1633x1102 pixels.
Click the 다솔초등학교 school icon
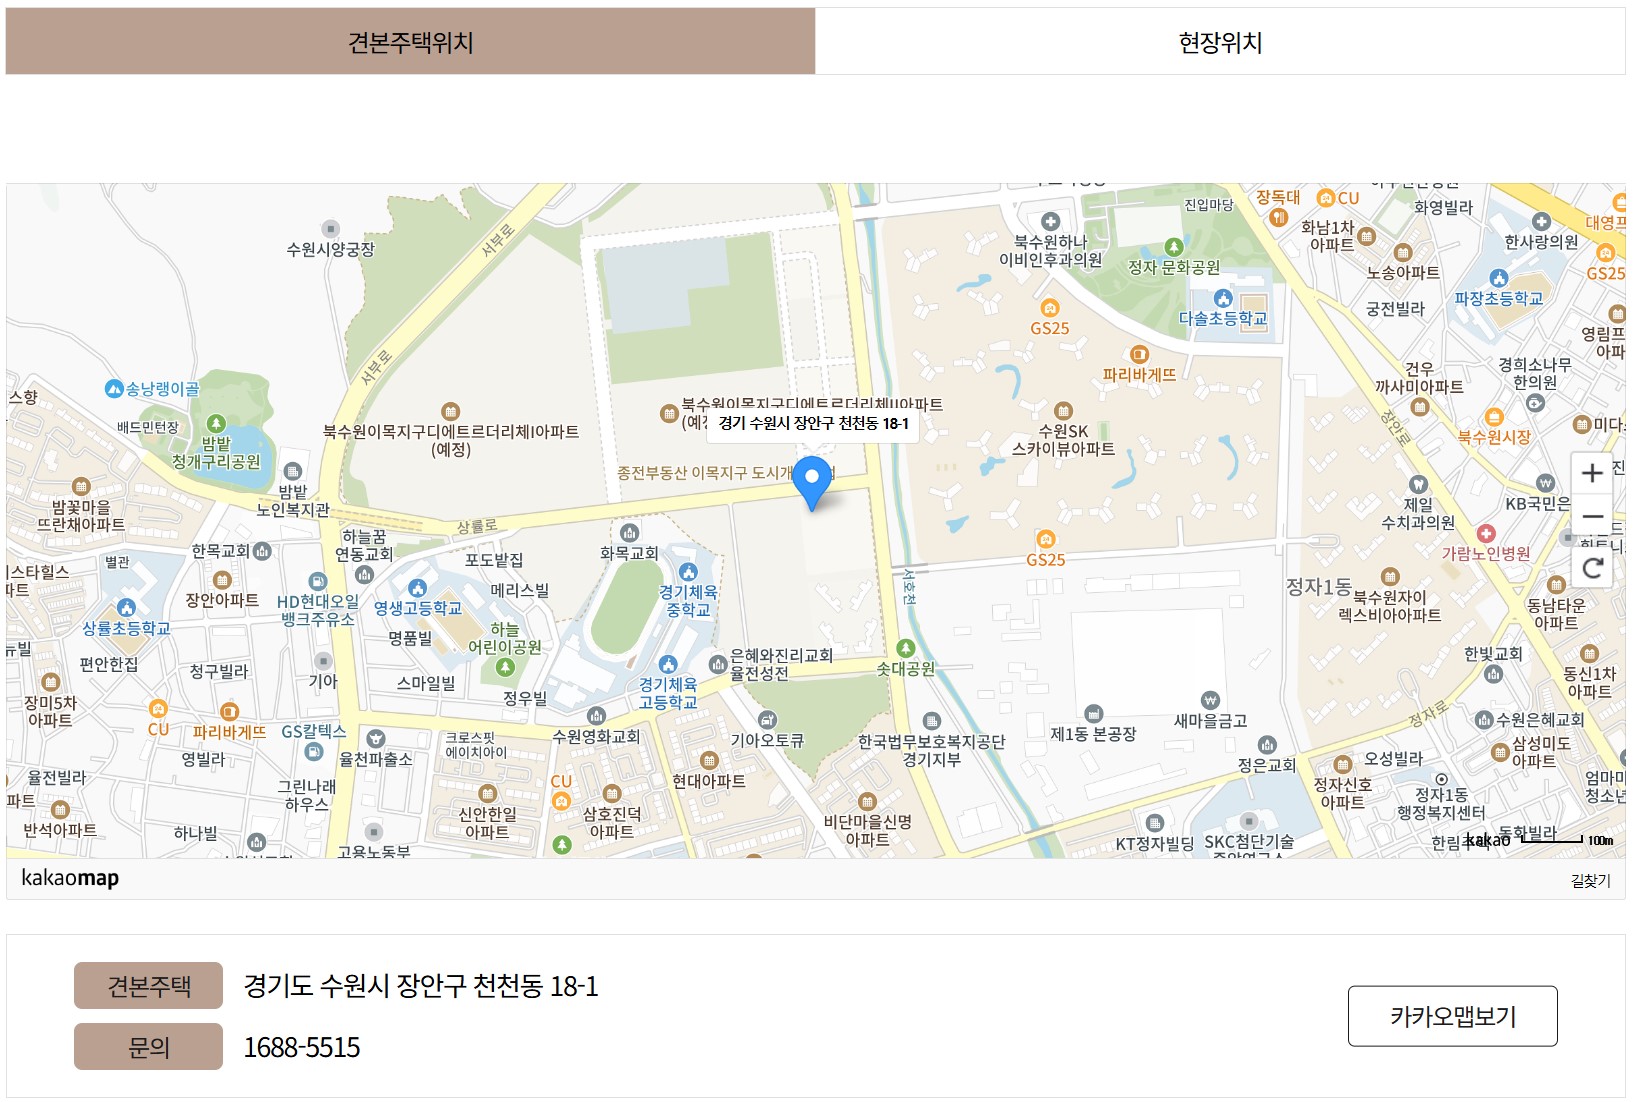(x=1222, y=298)
